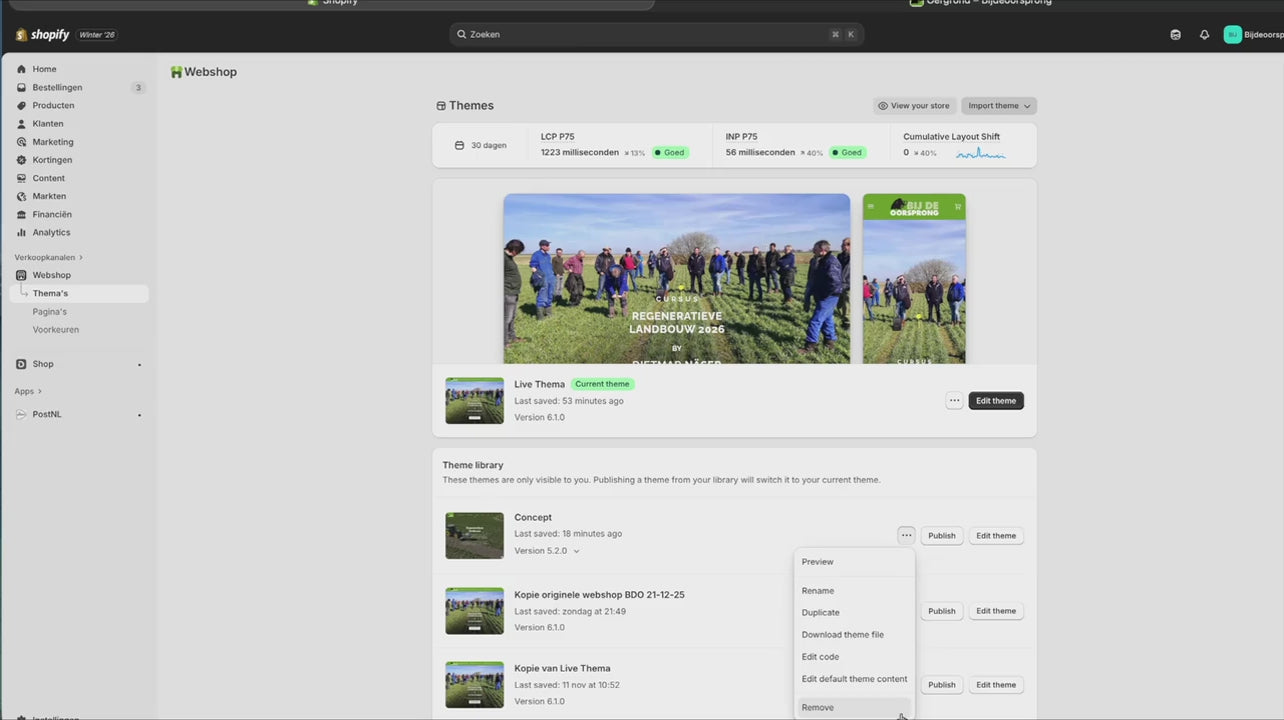Open the 30 dagen period selector
Screen dimensions: 1284x720
coord(481,145)
